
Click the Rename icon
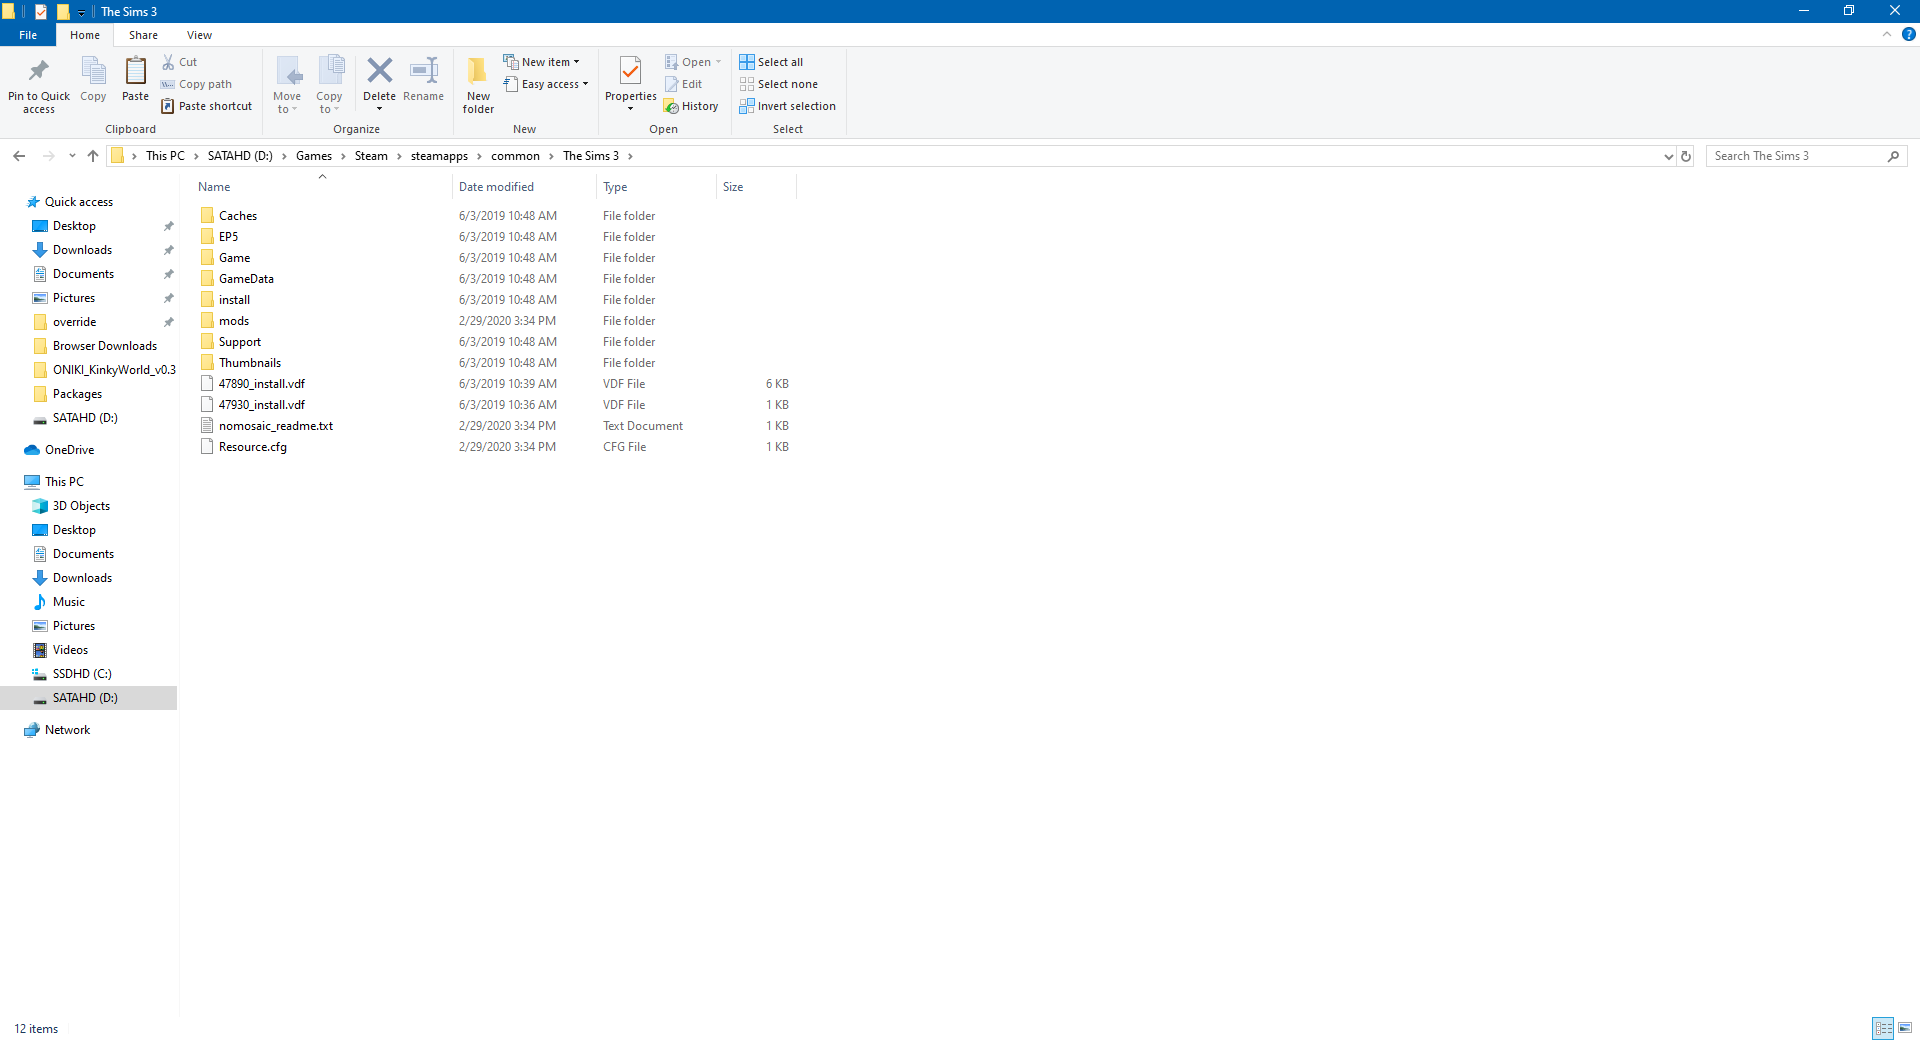click(424, 70)
